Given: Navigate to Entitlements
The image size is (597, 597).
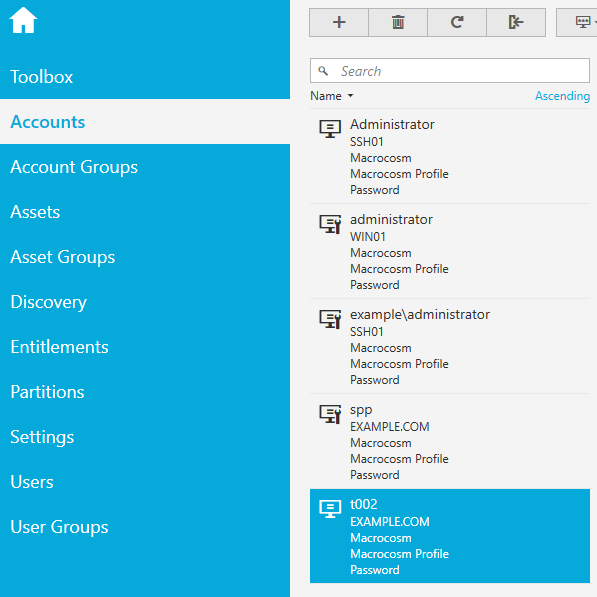Looking at the screenshot, I should click(x=59, y=347).
